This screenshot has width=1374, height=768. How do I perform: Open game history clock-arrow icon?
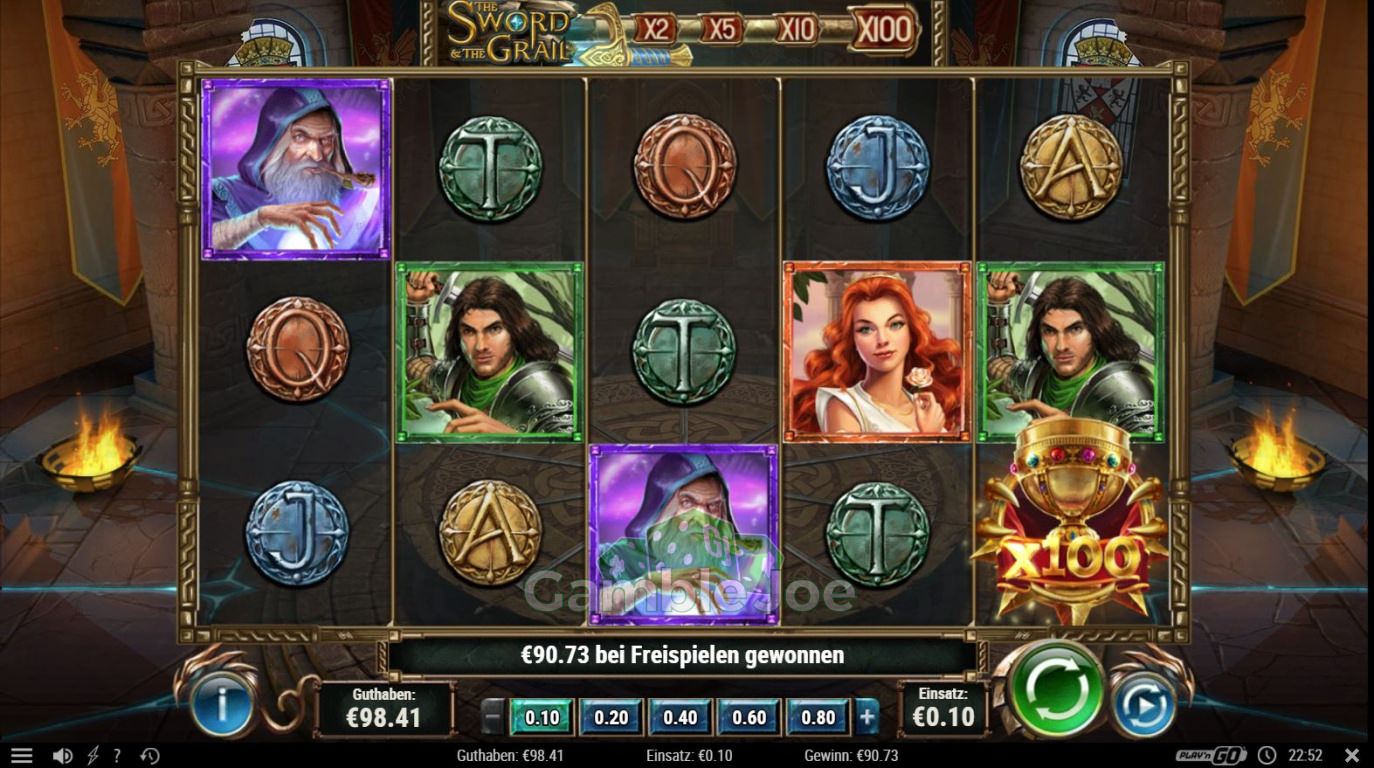click(x=150, y=756)
